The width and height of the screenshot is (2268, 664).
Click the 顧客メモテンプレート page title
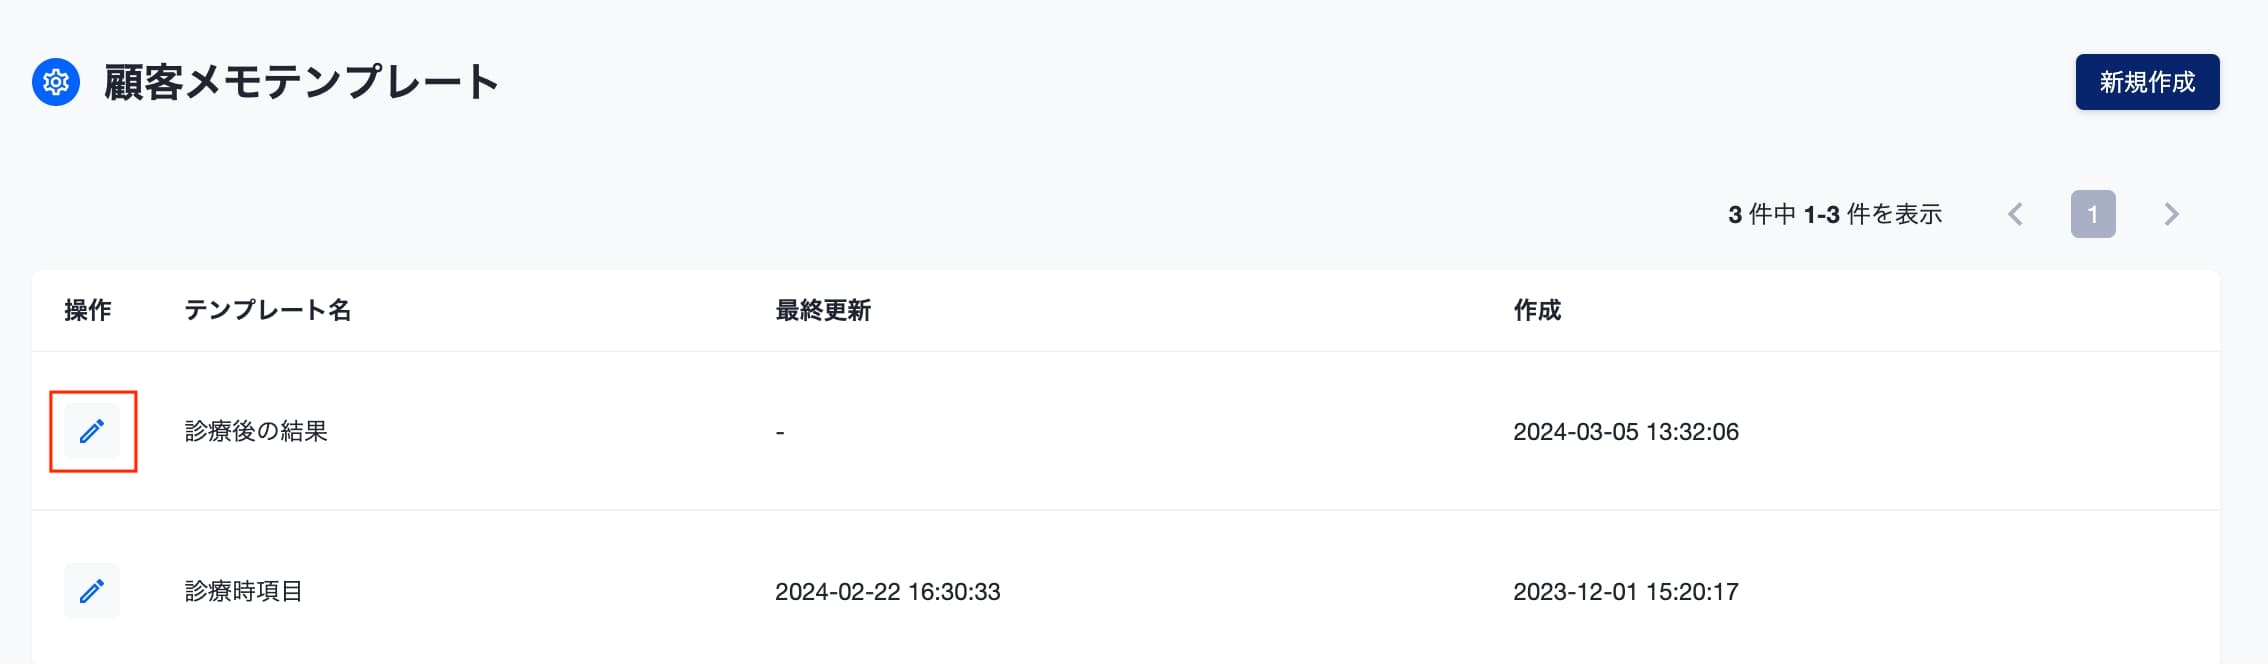[301, 82]
